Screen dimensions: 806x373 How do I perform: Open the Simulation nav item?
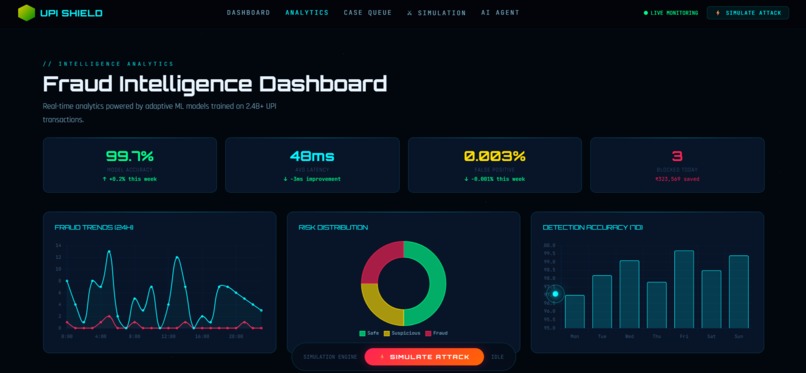[436, 13]
